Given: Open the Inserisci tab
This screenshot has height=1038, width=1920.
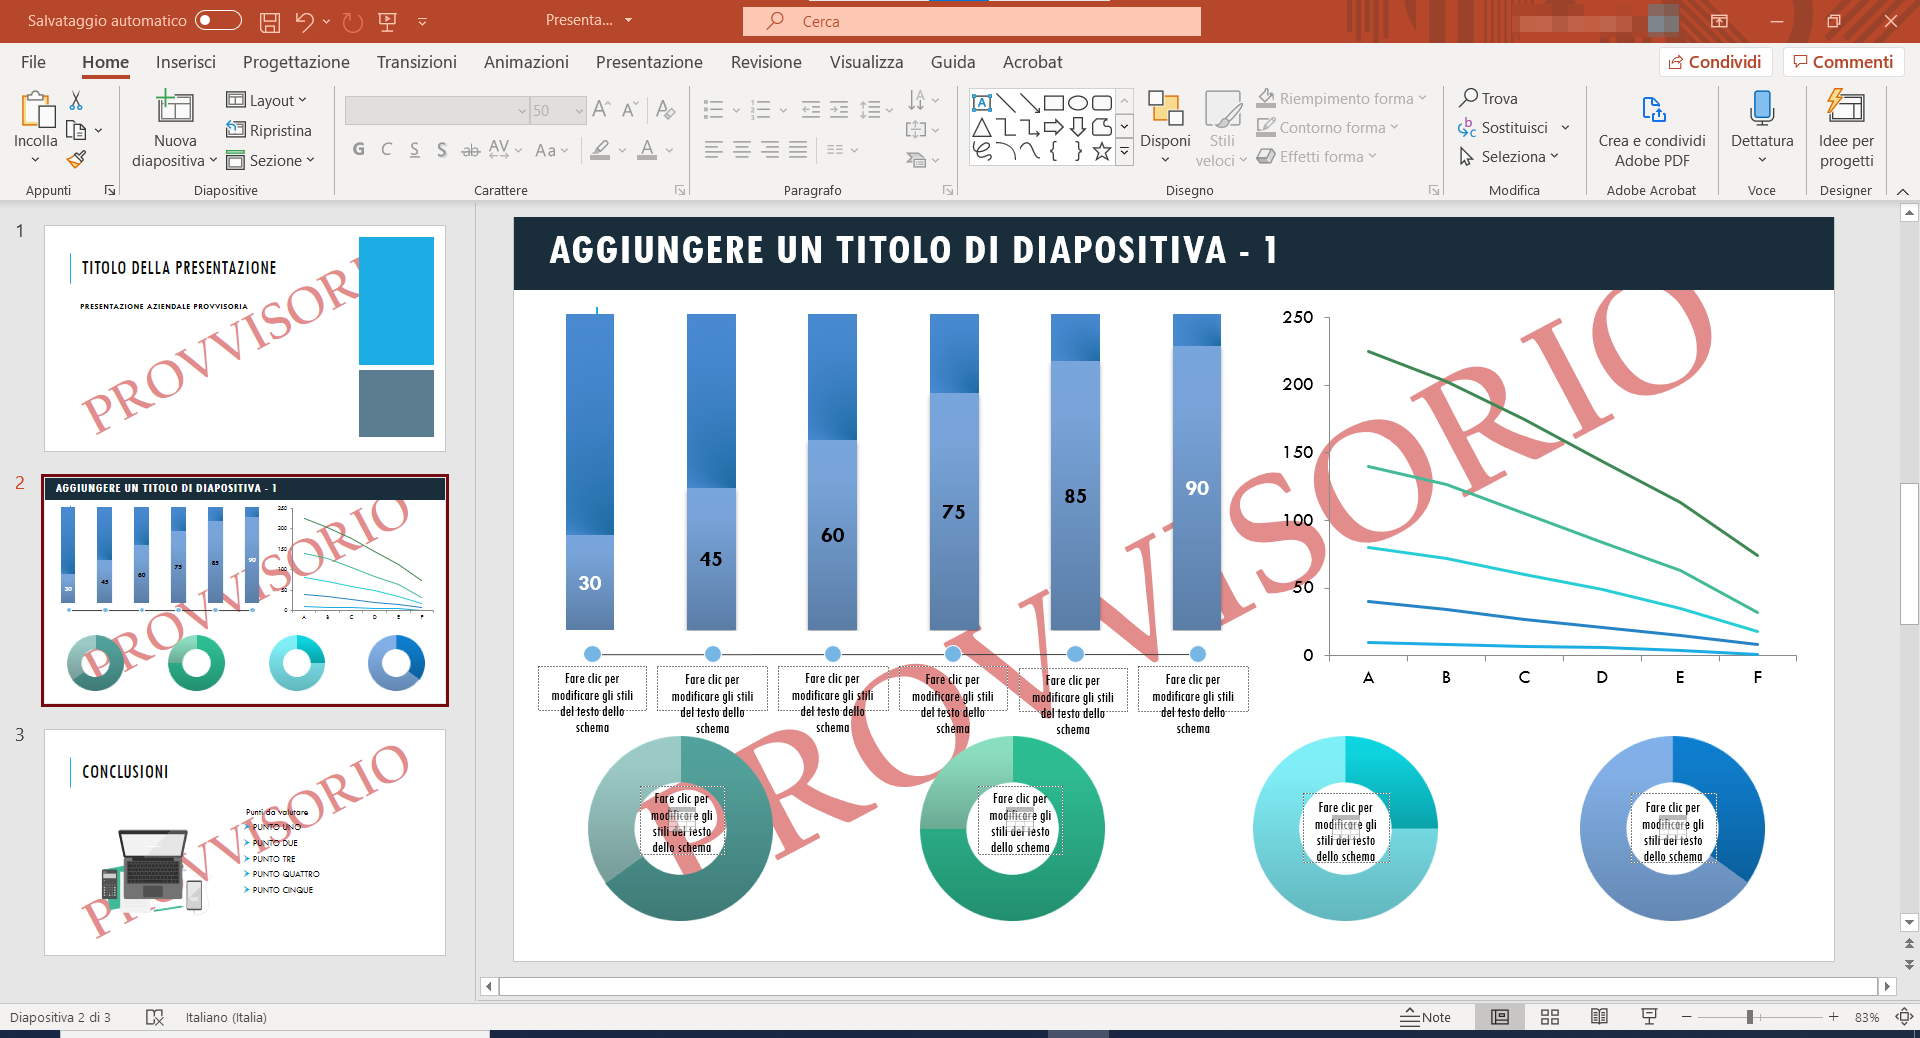Looking at the screenshot, I should (185, 62).
